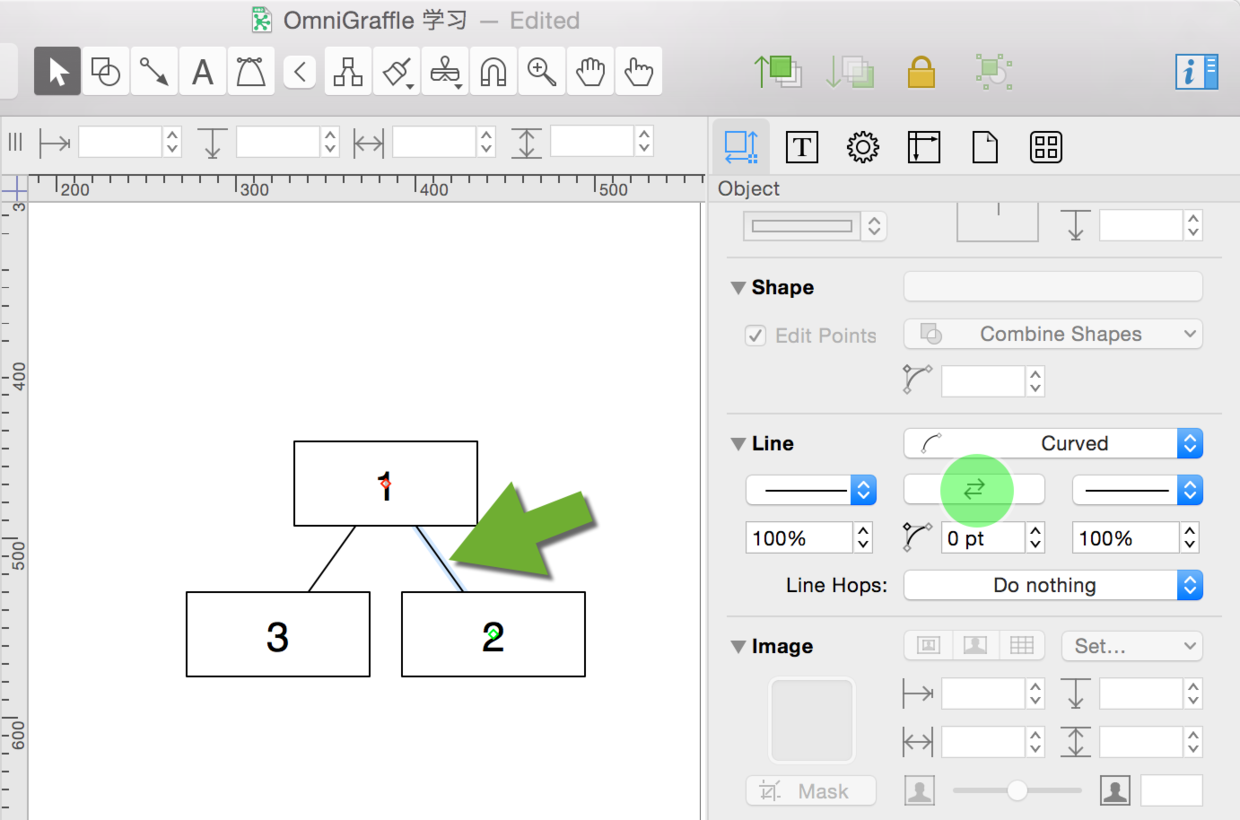The width and height of the screenshot is (1240, 820).
Task: Open the Stencils grid inspector tab
Action: (1046, 148)
